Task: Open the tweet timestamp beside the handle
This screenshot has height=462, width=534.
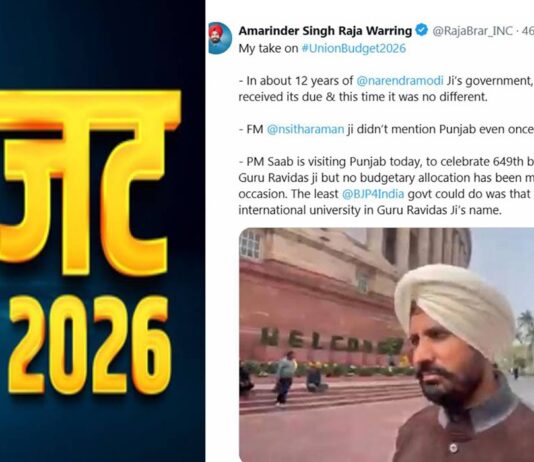Action: pos(527,31)
